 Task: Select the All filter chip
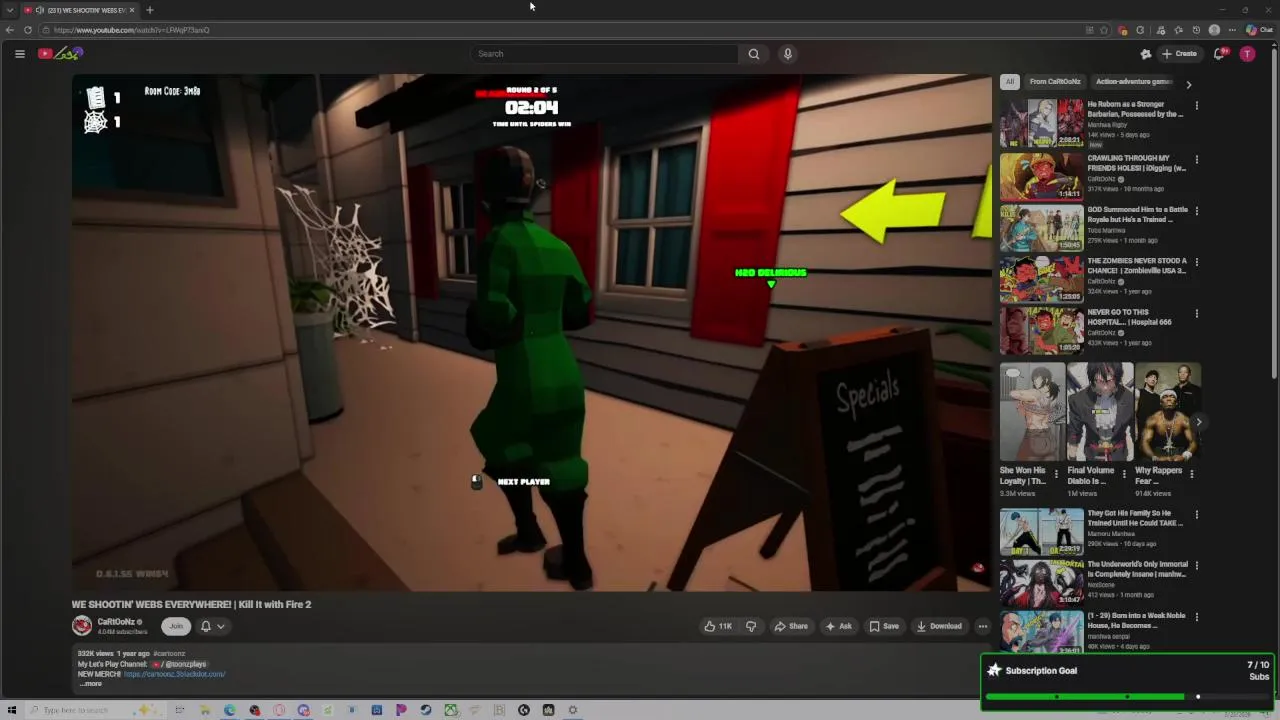coord(1010,82)
